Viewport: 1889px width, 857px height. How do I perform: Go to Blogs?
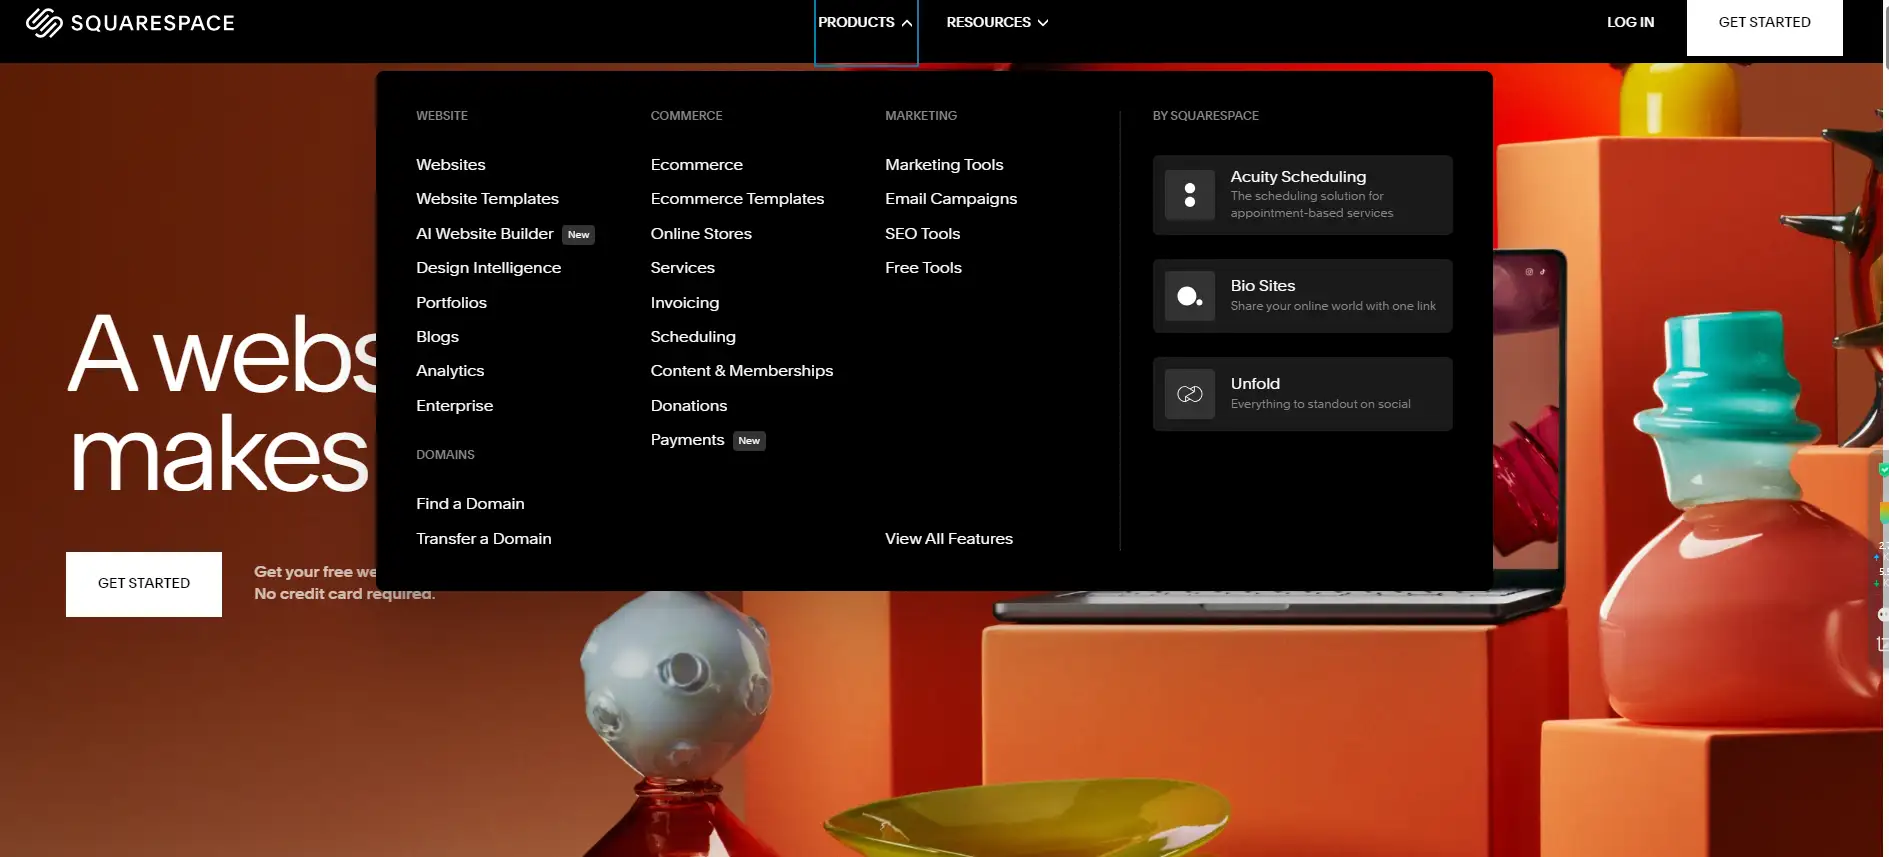(x=437, y=337)
